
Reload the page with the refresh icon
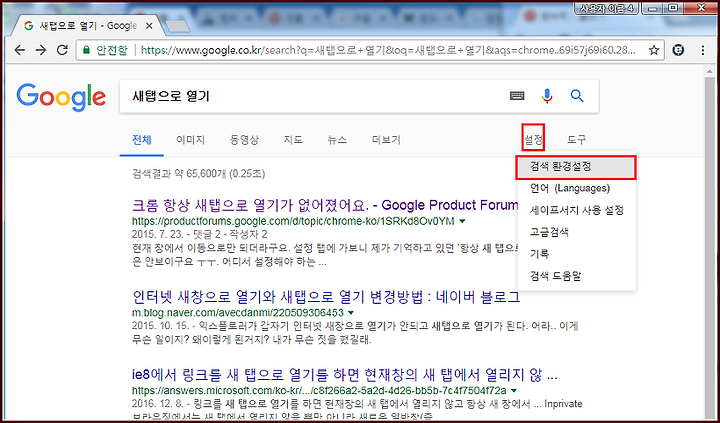click(x=62, y=50)
